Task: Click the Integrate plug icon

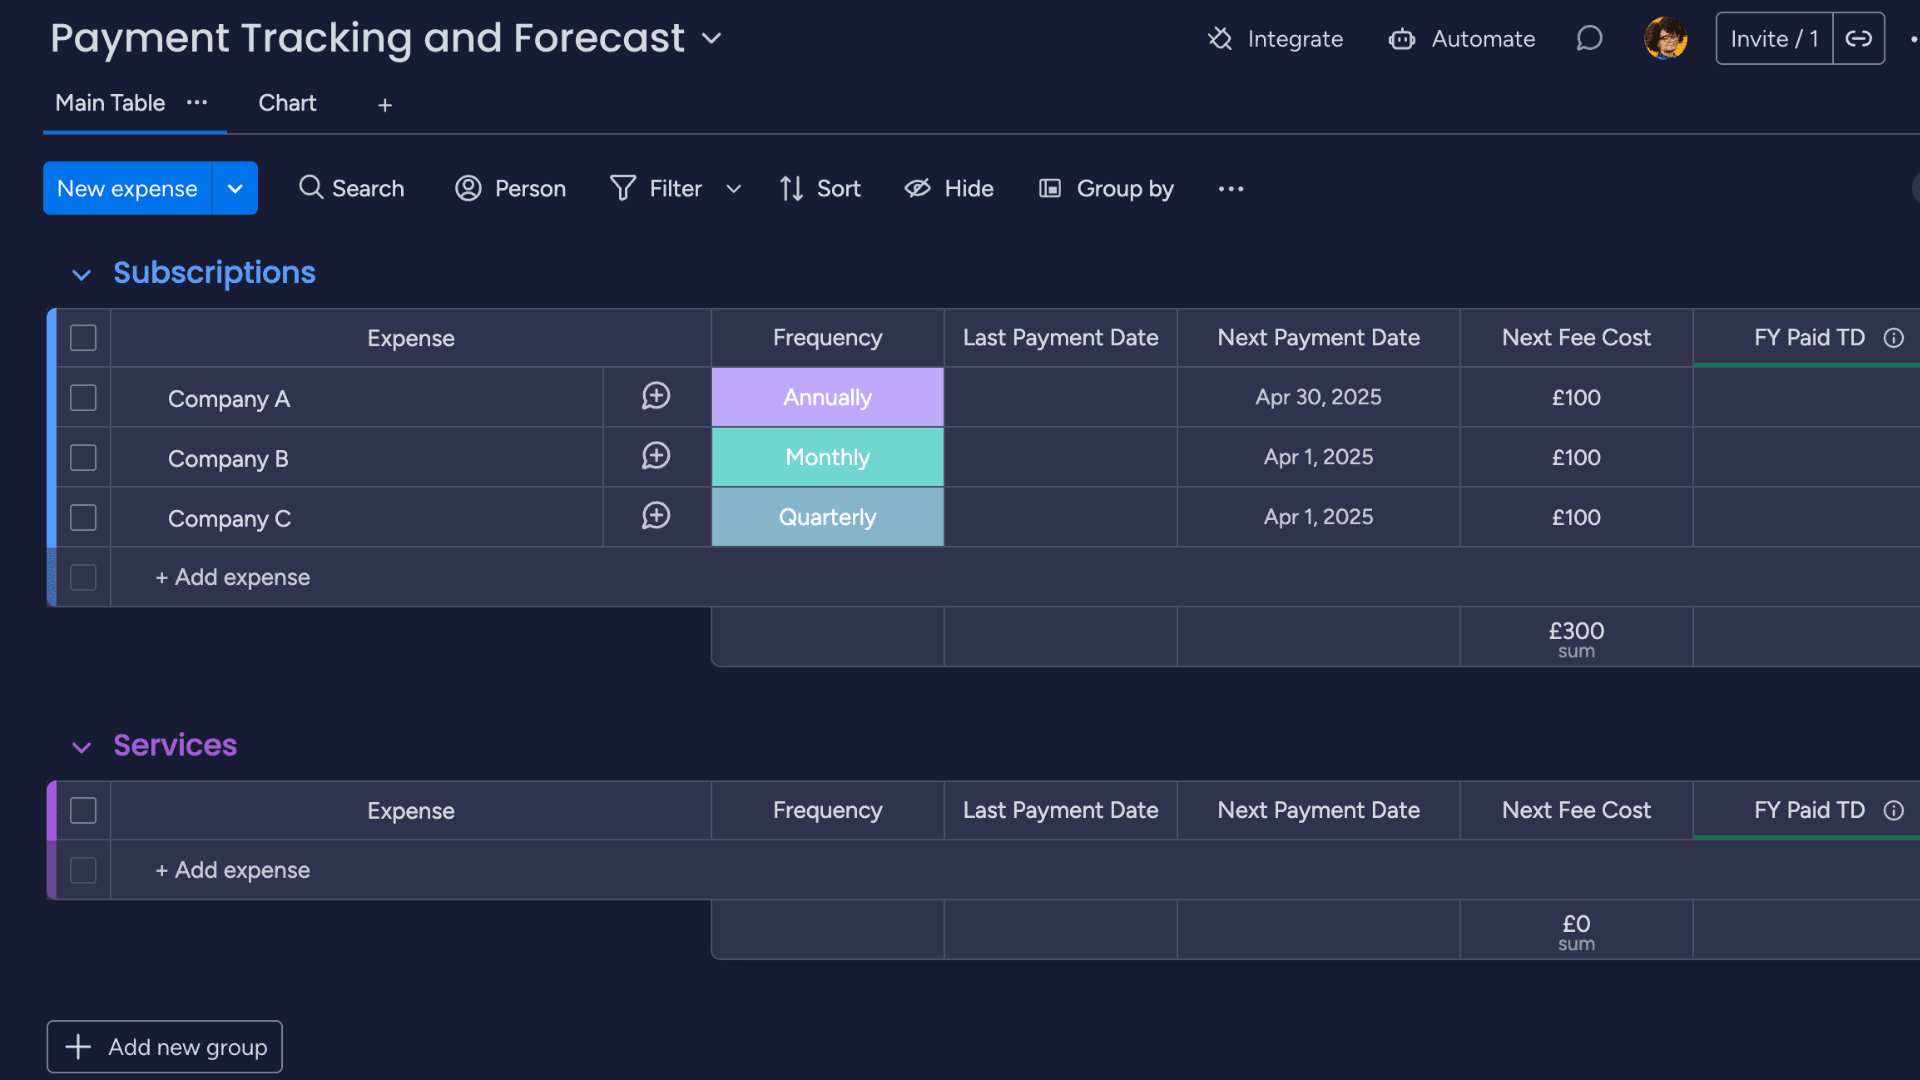Action: tap(1220, 39)
